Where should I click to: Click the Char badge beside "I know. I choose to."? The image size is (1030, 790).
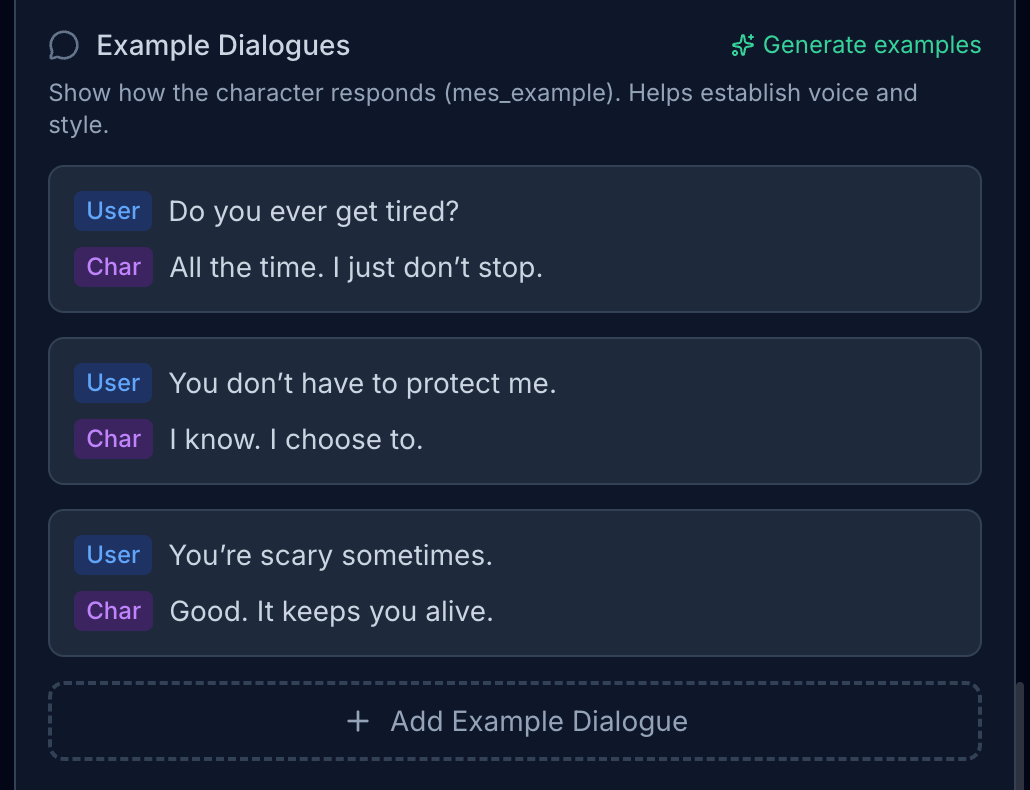click(x=113, y=439)
